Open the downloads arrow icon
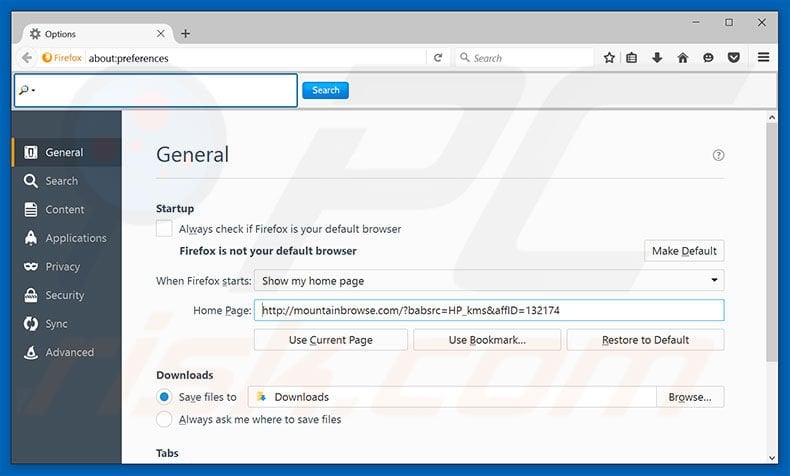 pos(657,58)
